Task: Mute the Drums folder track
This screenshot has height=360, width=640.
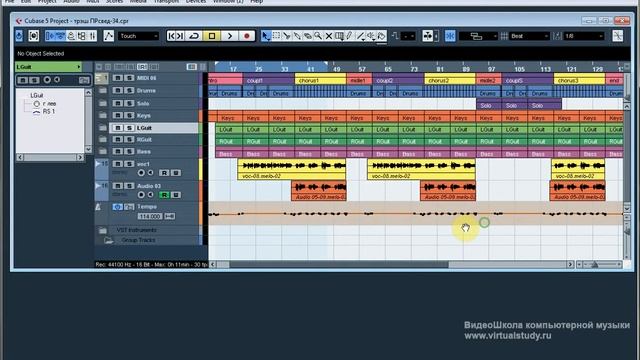Action: click(118, 91)
